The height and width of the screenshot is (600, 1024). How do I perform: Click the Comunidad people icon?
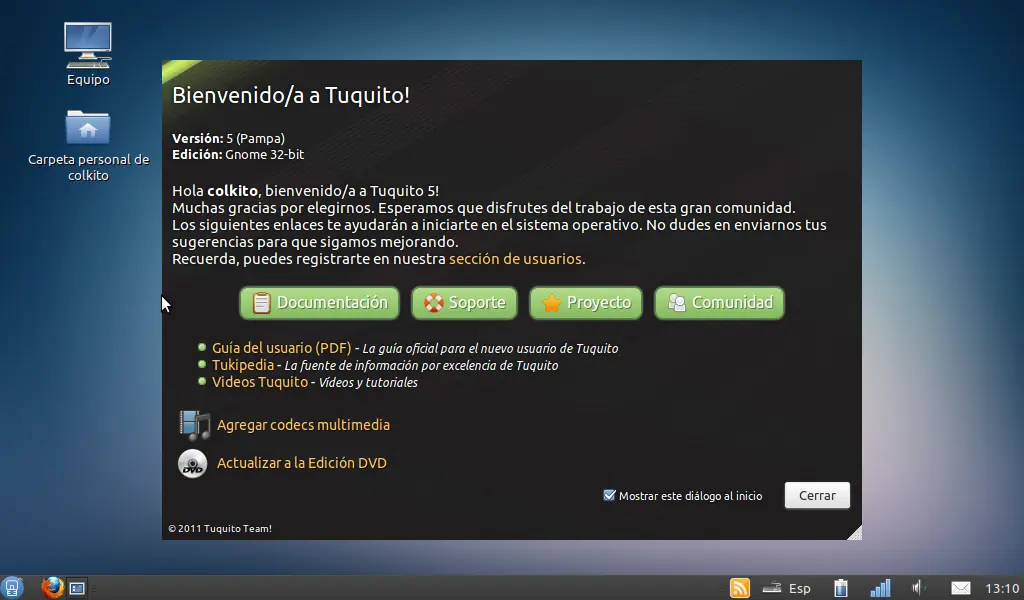tap(677, 303)
